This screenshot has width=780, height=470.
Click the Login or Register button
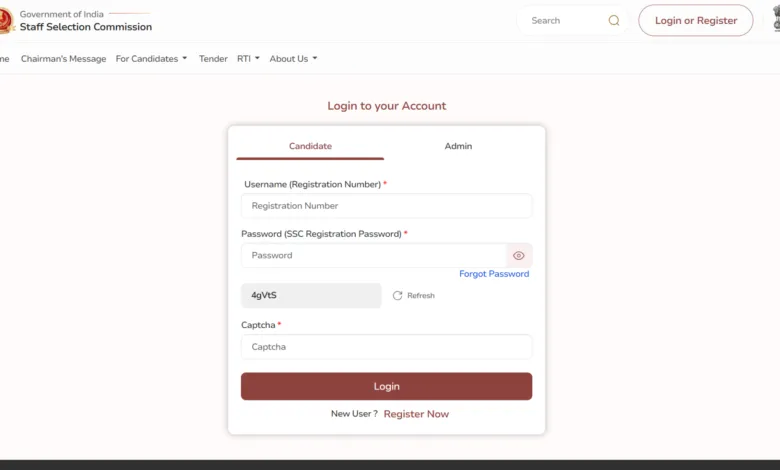696,20
